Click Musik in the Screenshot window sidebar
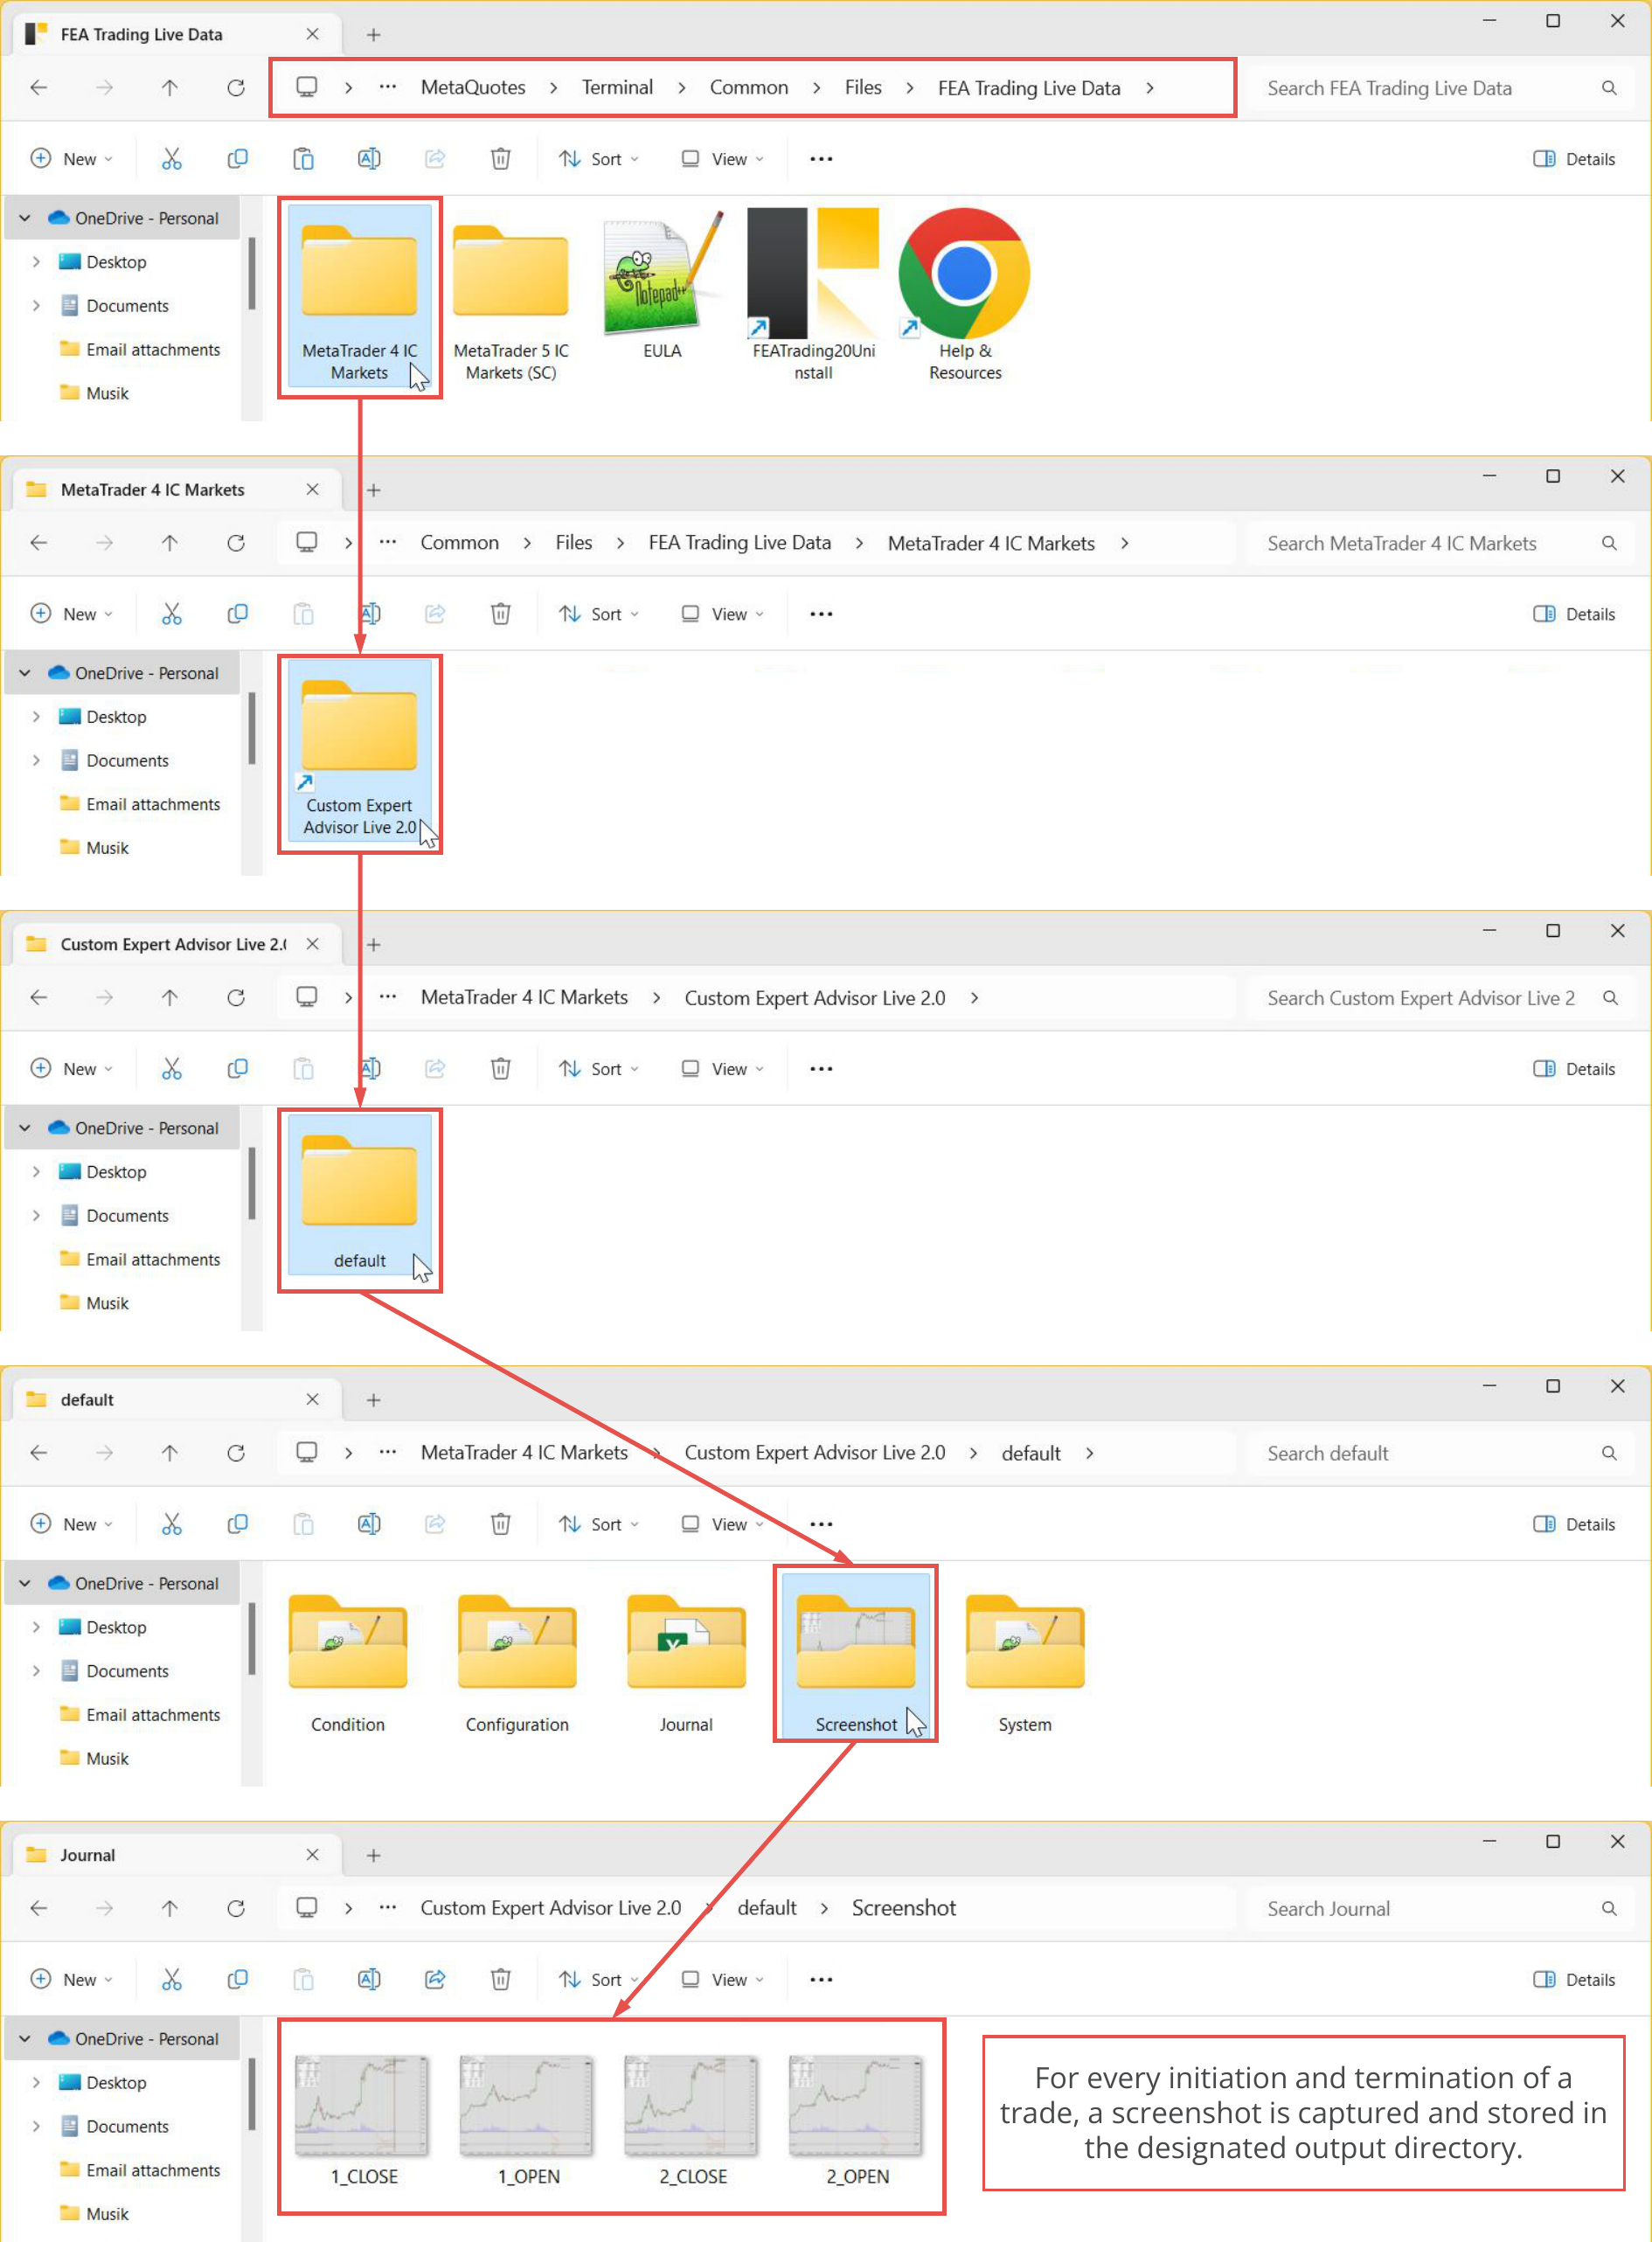 tap(95, 2213)
